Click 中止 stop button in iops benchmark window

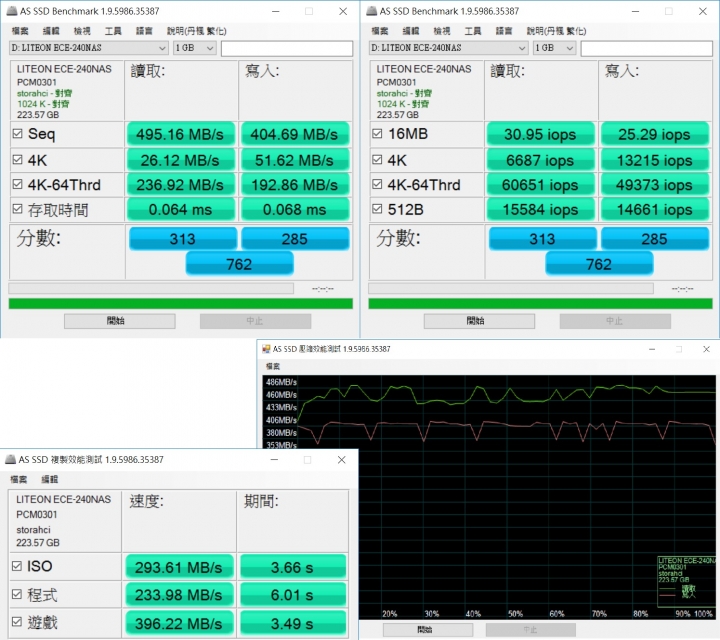(x=615, y=321)
